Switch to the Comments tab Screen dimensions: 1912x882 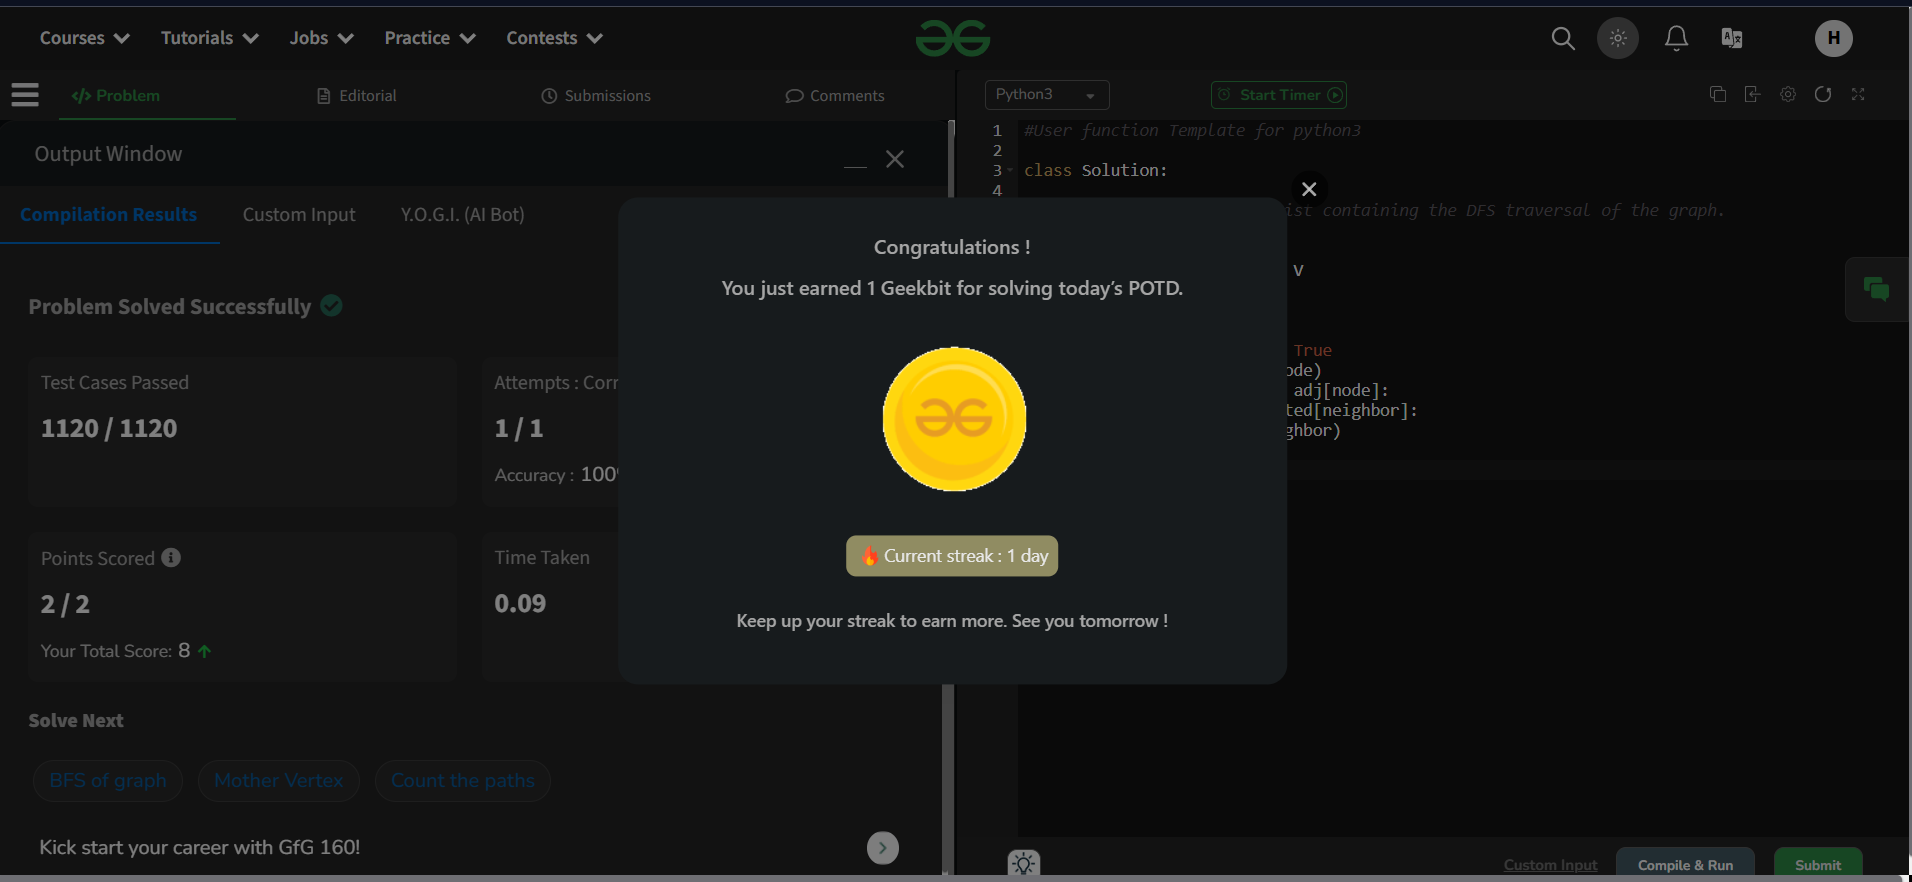[x=835, y=96]
